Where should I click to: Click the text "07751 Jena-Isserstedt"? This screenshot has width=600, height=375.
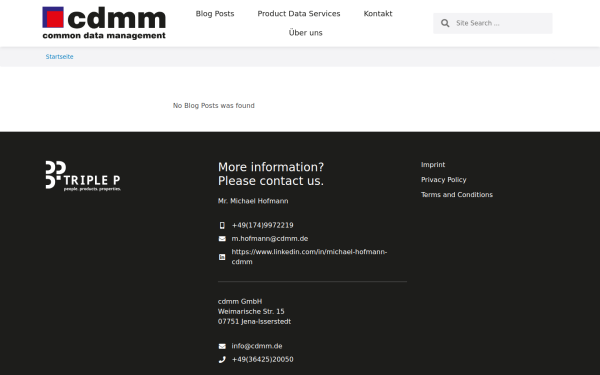(254, 321)
